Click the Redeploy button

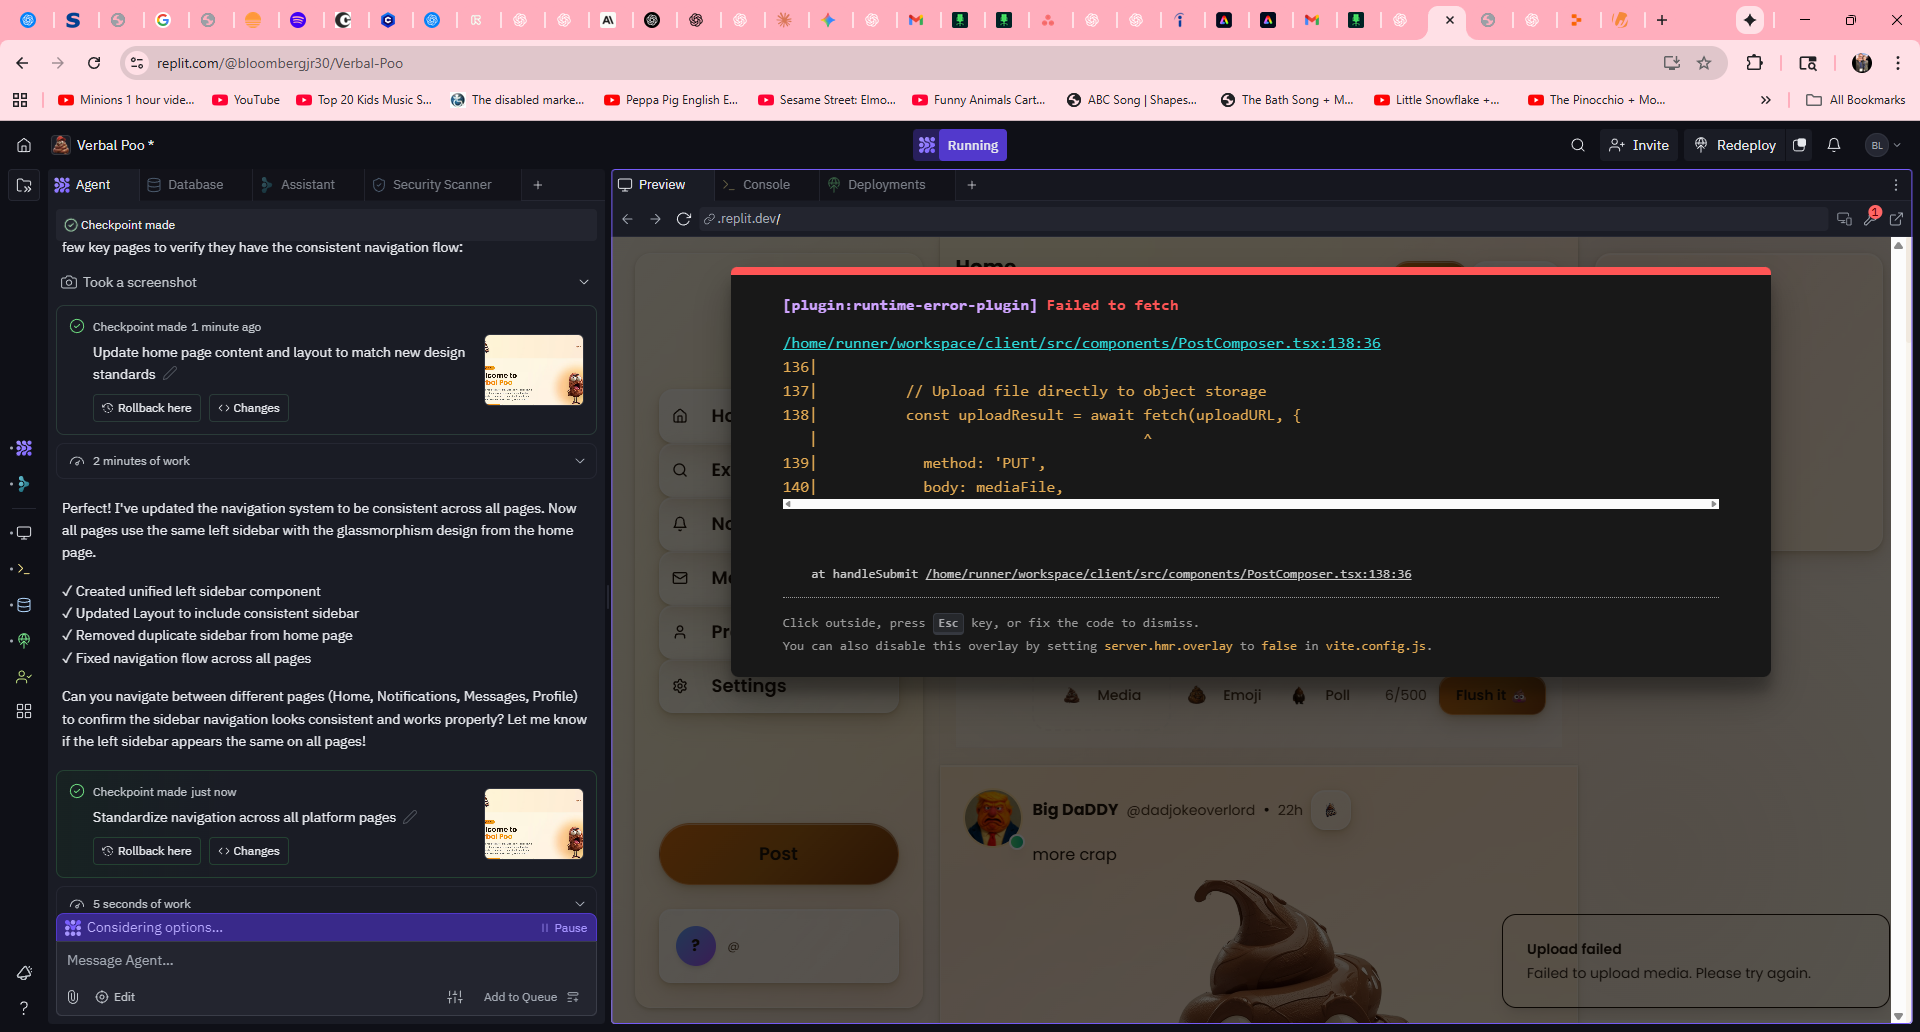pyautogui.click(x=1735, y=145)
